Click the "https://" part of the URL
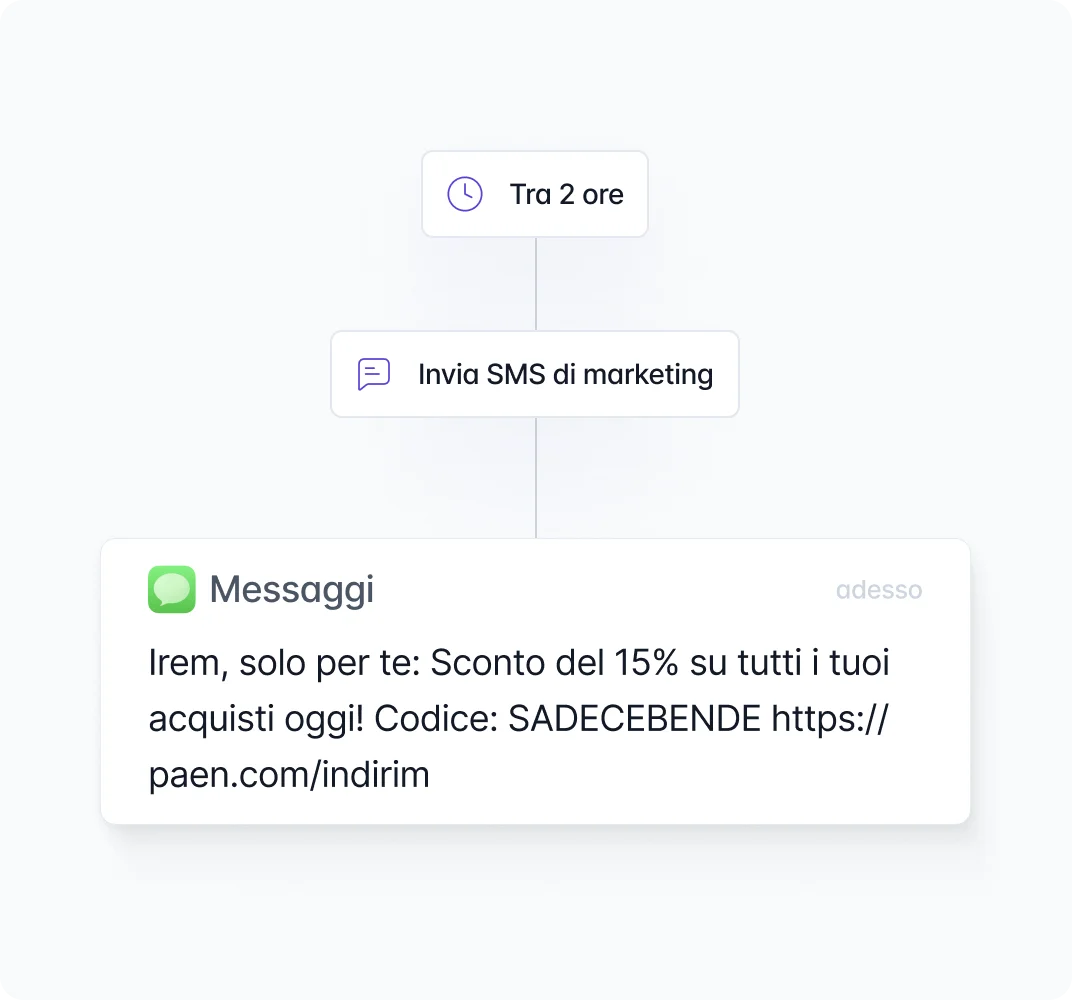Image resolution: width=1072 pixels, height=1000 pixels. pos(829,719)
